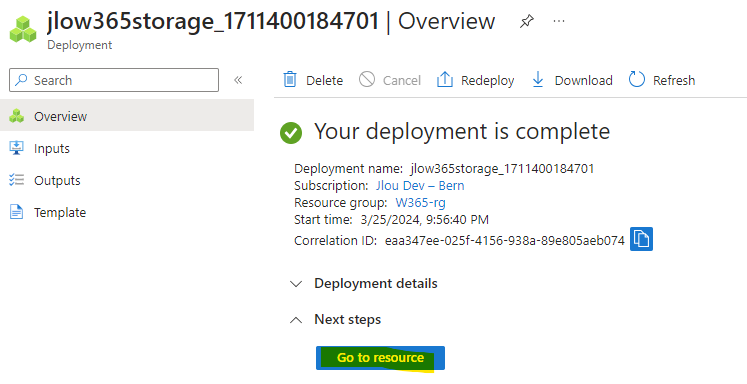
Task: Open the ellipsis more options menu
Action: tap(559, 21)
